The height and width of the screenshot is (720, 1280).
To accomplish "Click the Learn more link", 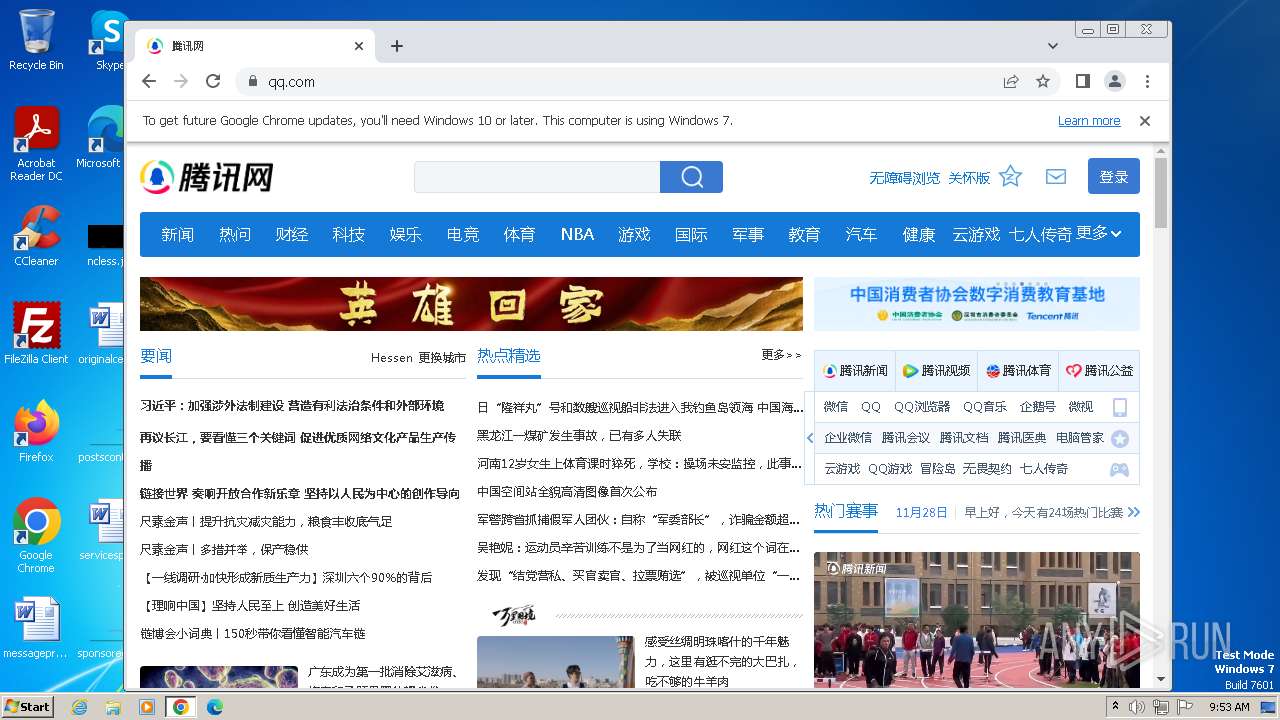I will coord(1089,121).
